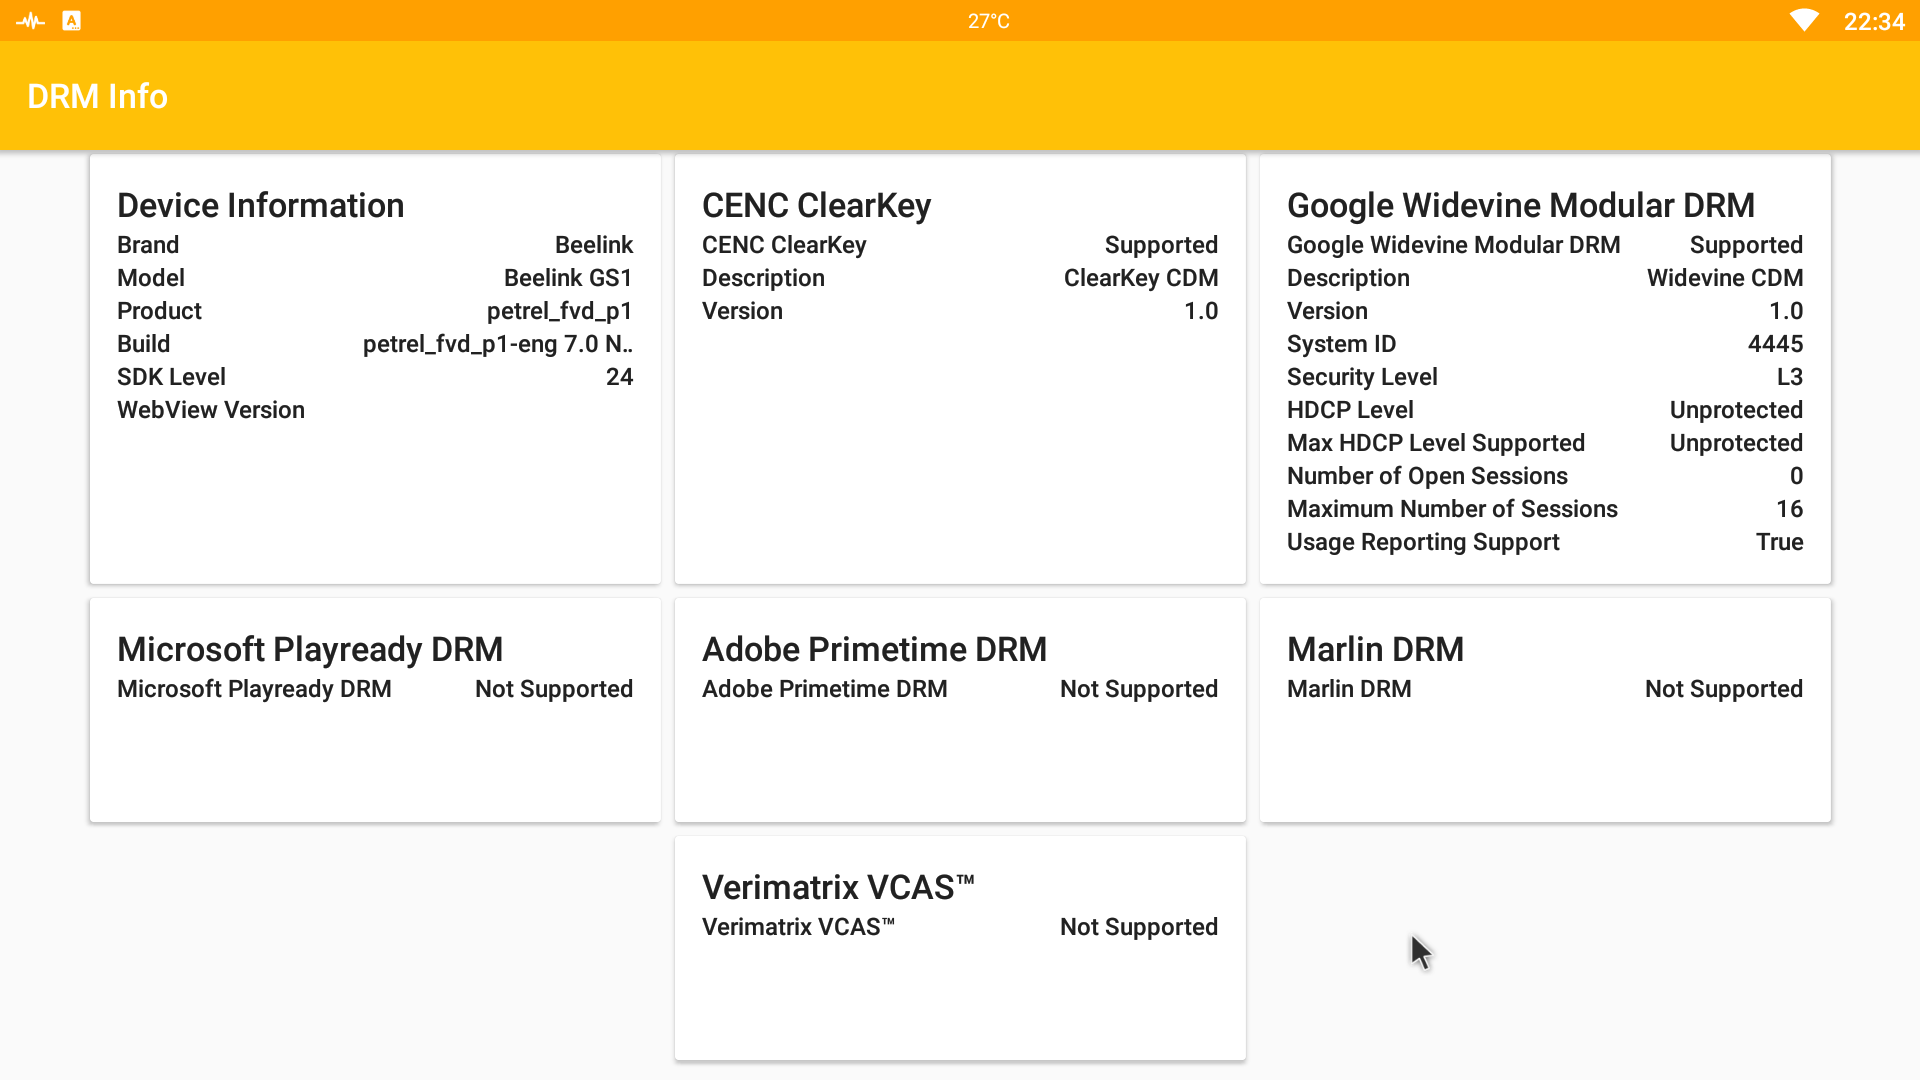This screenshot has height=1080, width=1920.
Task: Select HDCP Level Unprotected value
Action: click(x=1736, y=410)
